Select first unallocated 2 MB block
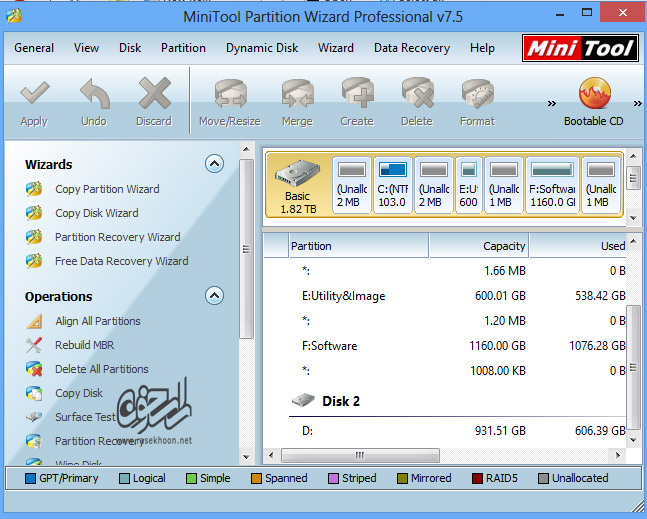Screen dimensions: 647x519 [x=352, y=185]
